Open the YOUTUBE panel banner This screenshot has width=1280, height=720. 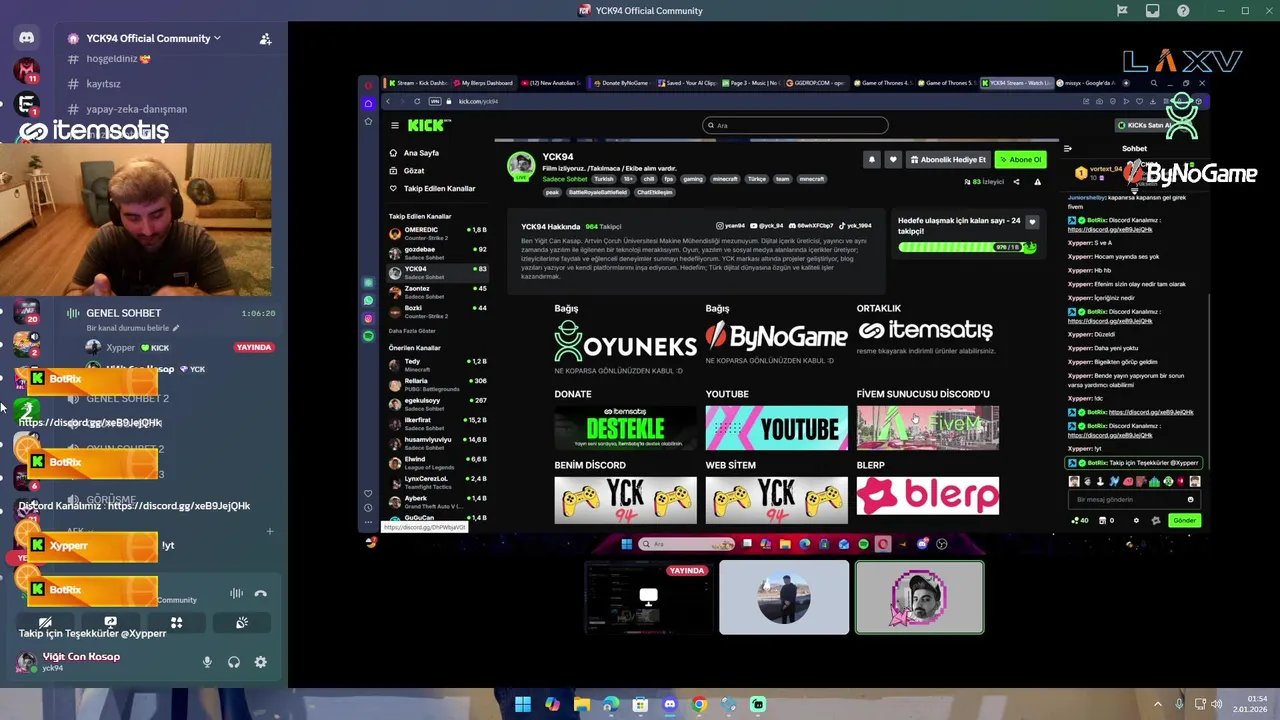(776, 428)
